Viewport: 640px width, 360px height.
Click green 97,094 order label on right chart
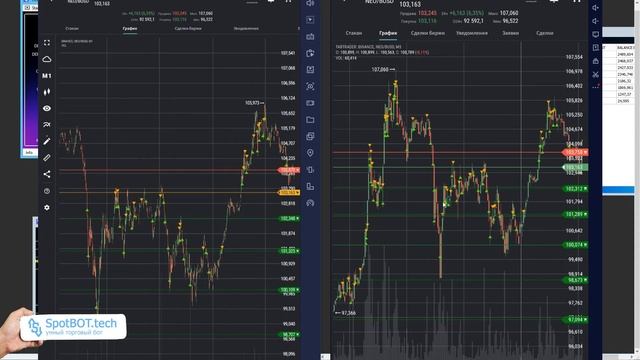tap(575, 320)
